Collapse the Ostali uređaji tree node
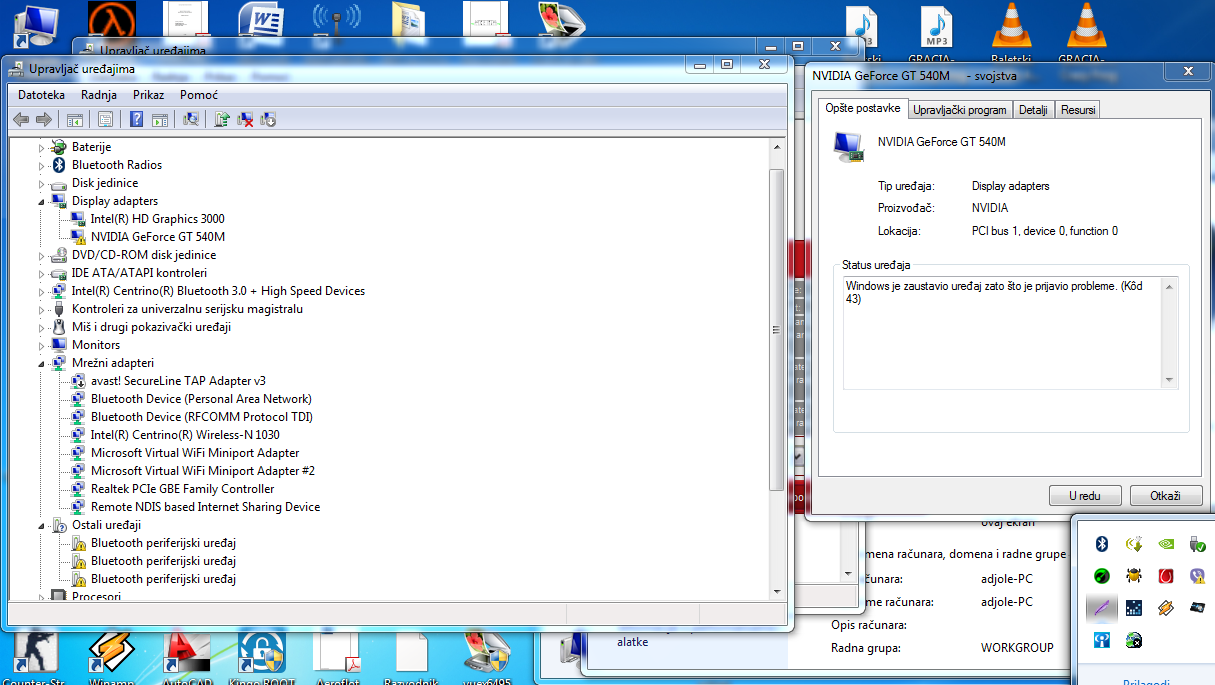The height and width of the screenshot is (685, 1215). [x=42, y=525]
